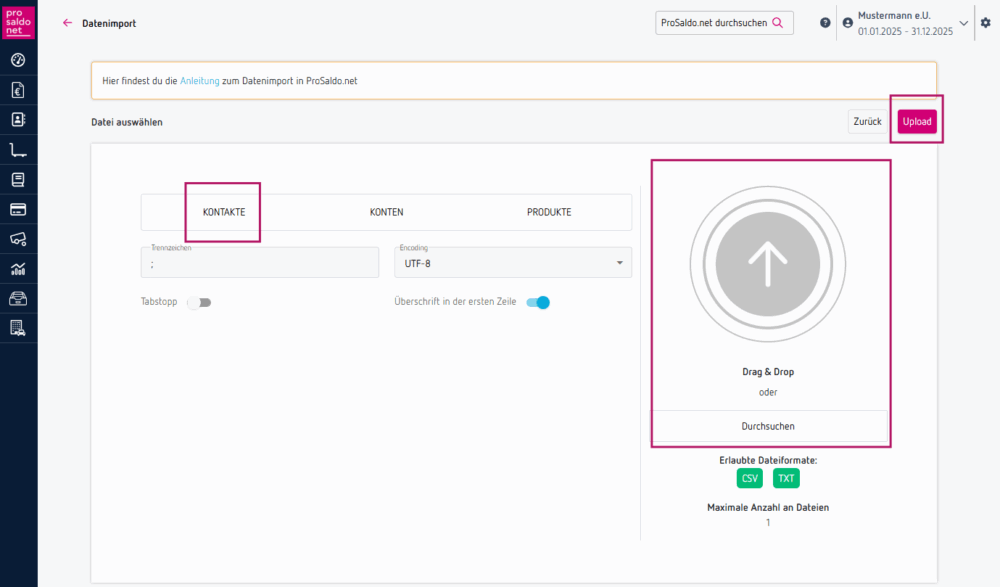This screenshot has height=587, width=1000.
Task: Click the chart statistics icon in sidebar
Action: tap(18, 268)
